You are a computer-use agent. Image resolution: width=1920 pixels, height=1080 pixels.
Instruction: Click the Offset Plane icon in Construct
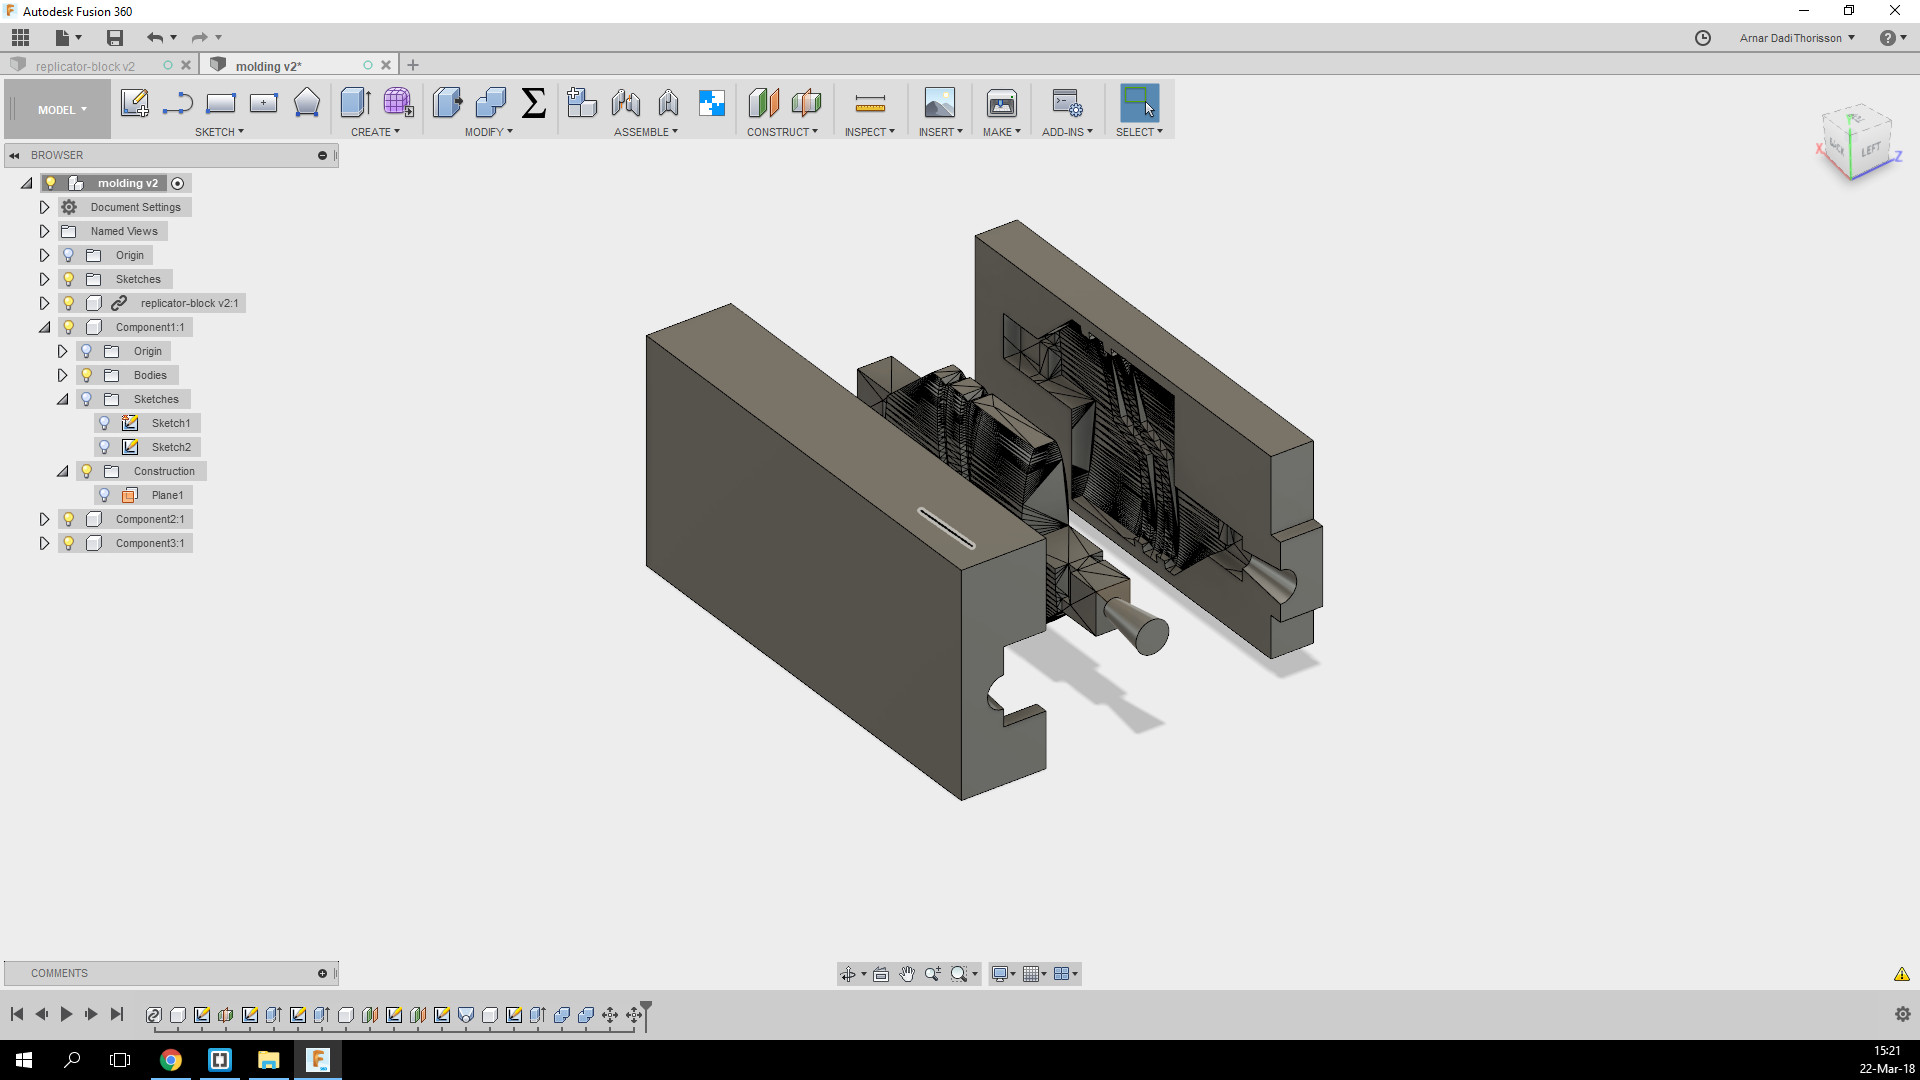[763, 103]
